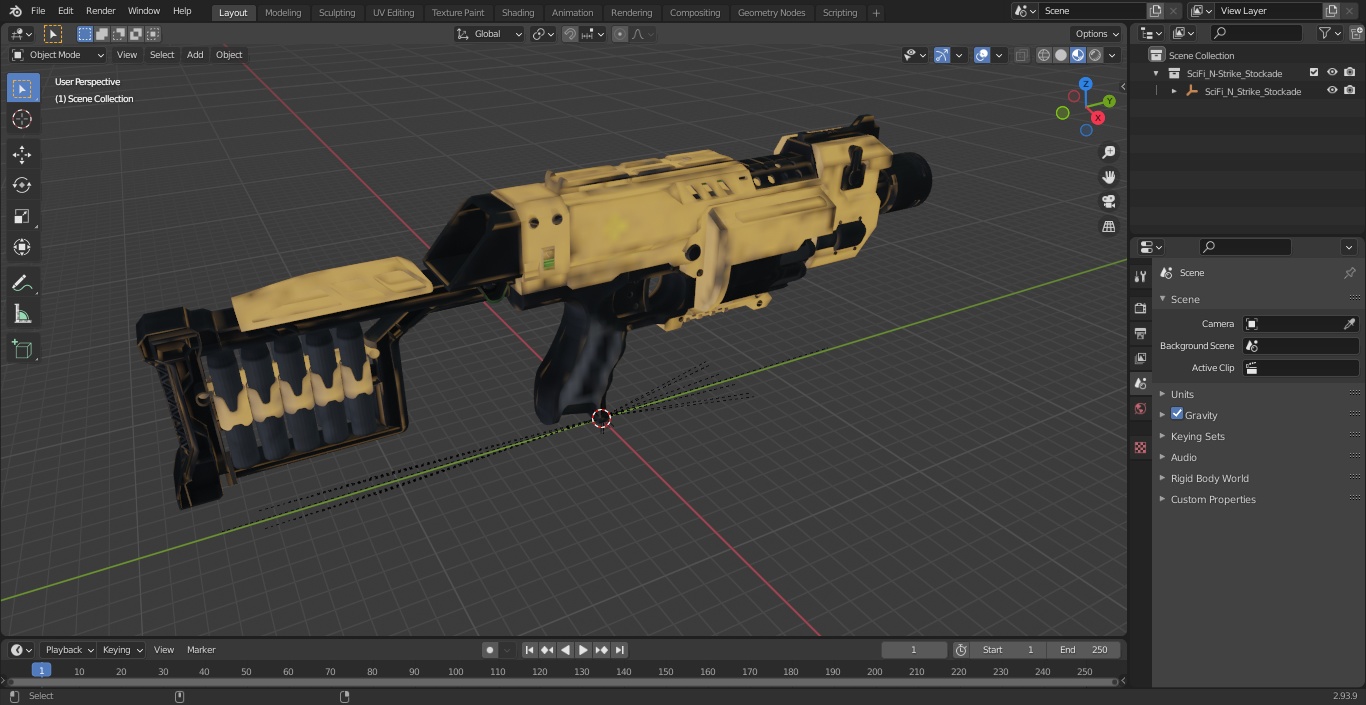Toggle the camera view icon
Screen dimensions: 1366x705
1109,202
